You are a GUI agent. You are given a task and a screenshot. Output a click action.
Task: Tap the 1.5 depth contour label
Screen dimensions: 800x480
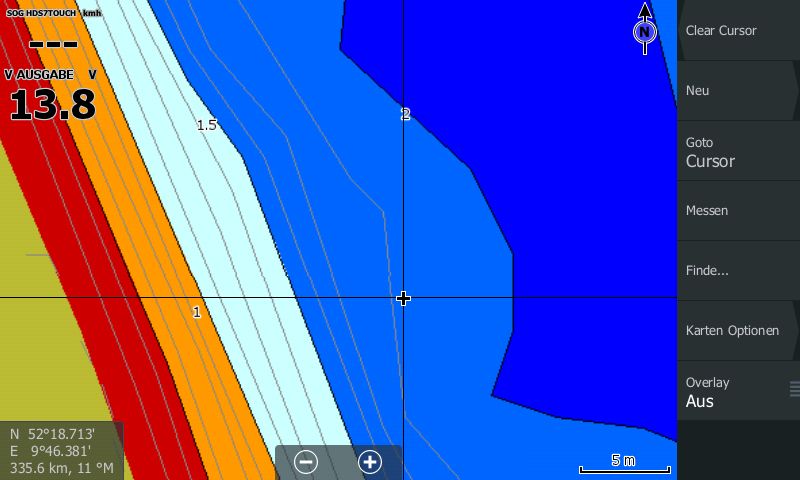tap(206, 125)
